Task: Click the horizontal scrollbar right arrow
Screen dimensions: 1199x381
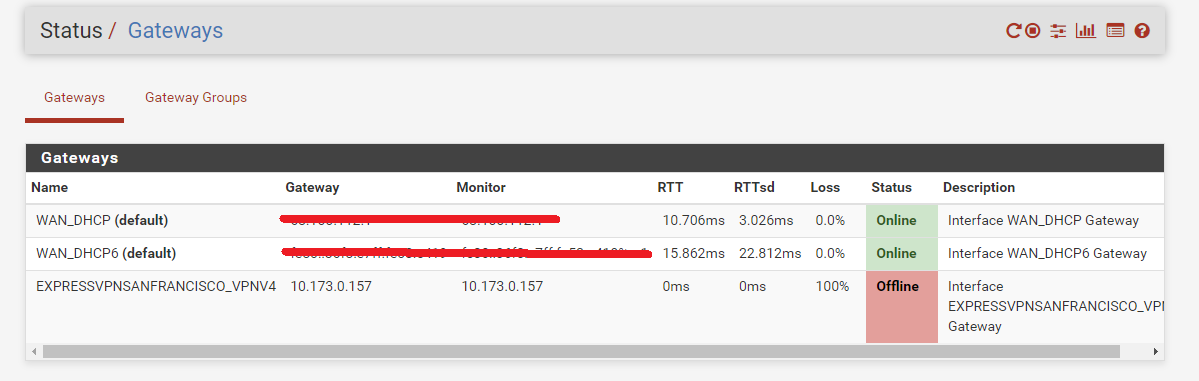Action: pos(1155,351)
